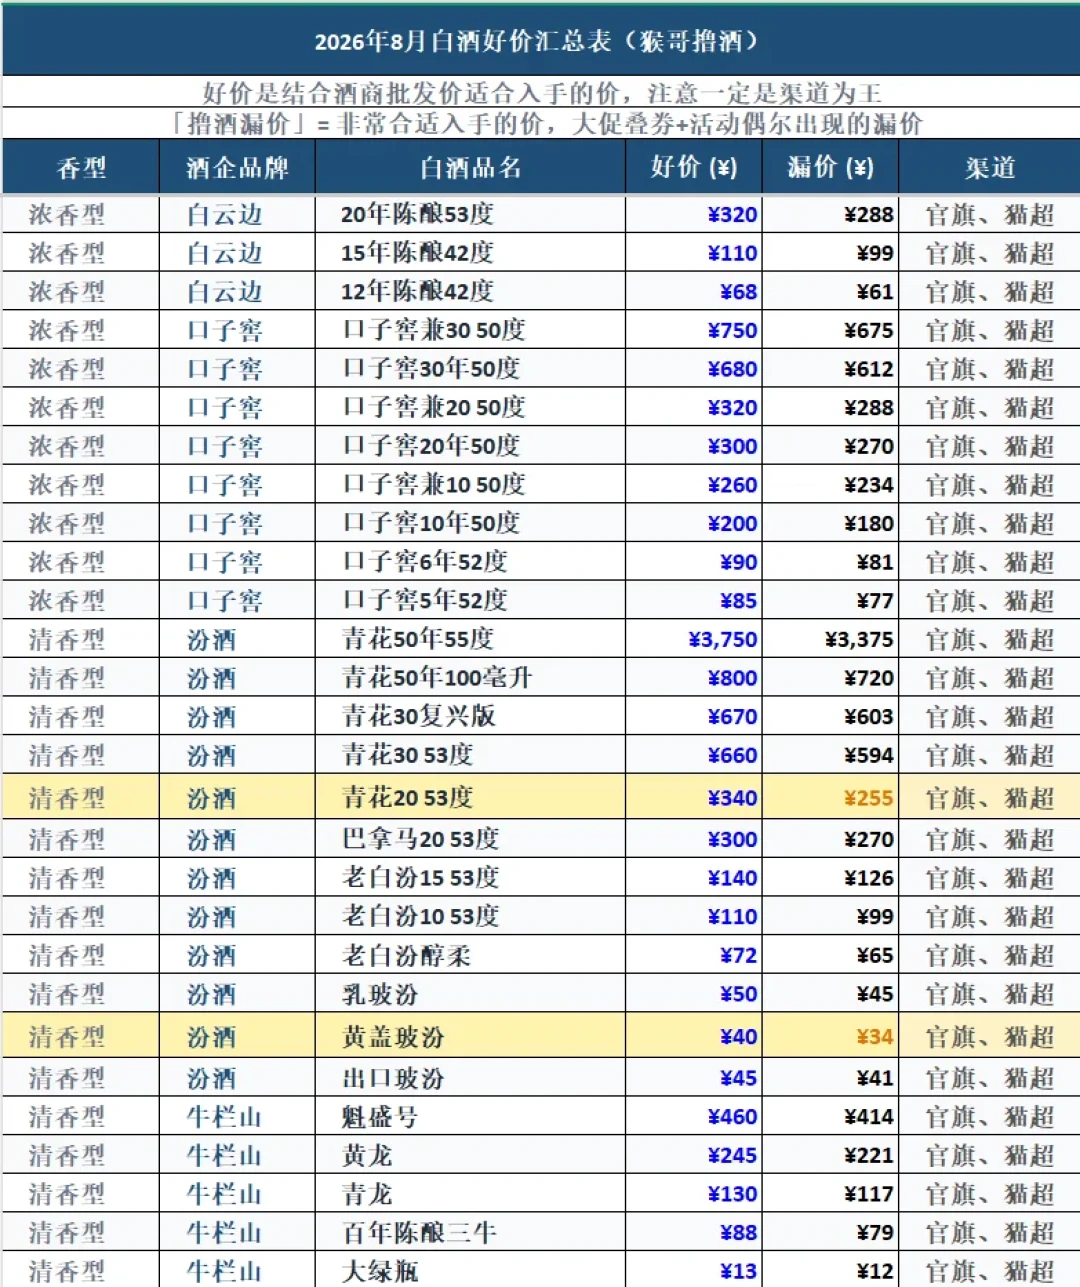Click the price ¥675
The width and height of the screenshot is (1080, 1287).
tap(868, 331)
